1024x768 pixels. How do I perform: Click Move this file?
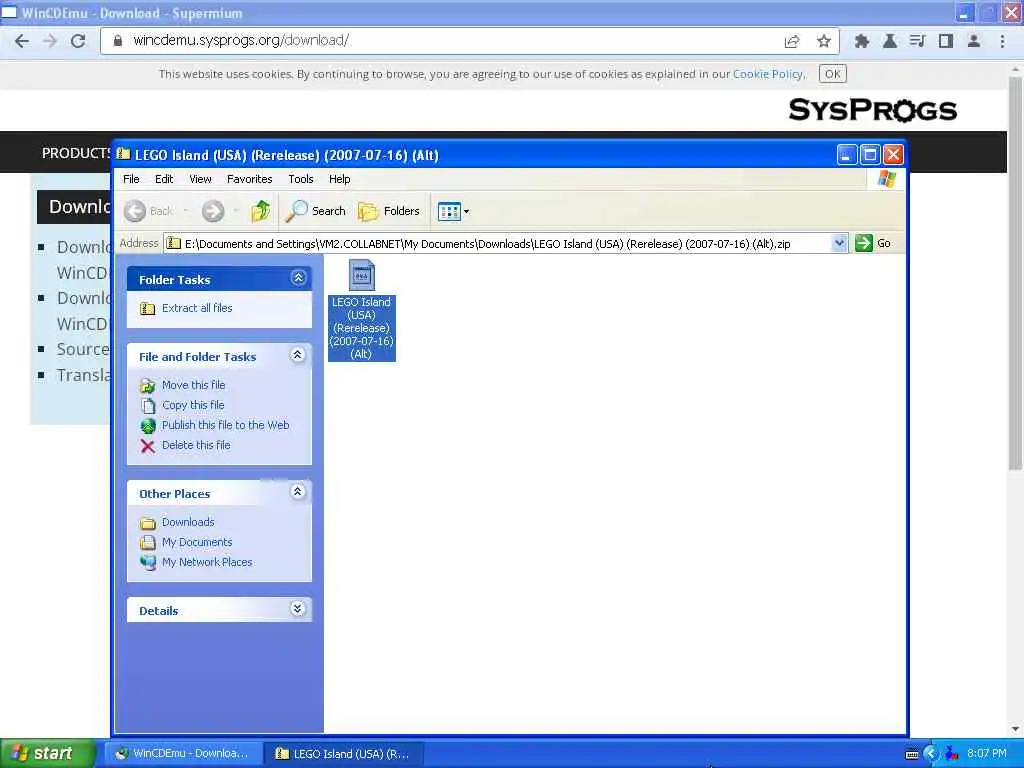click(193, 385)
